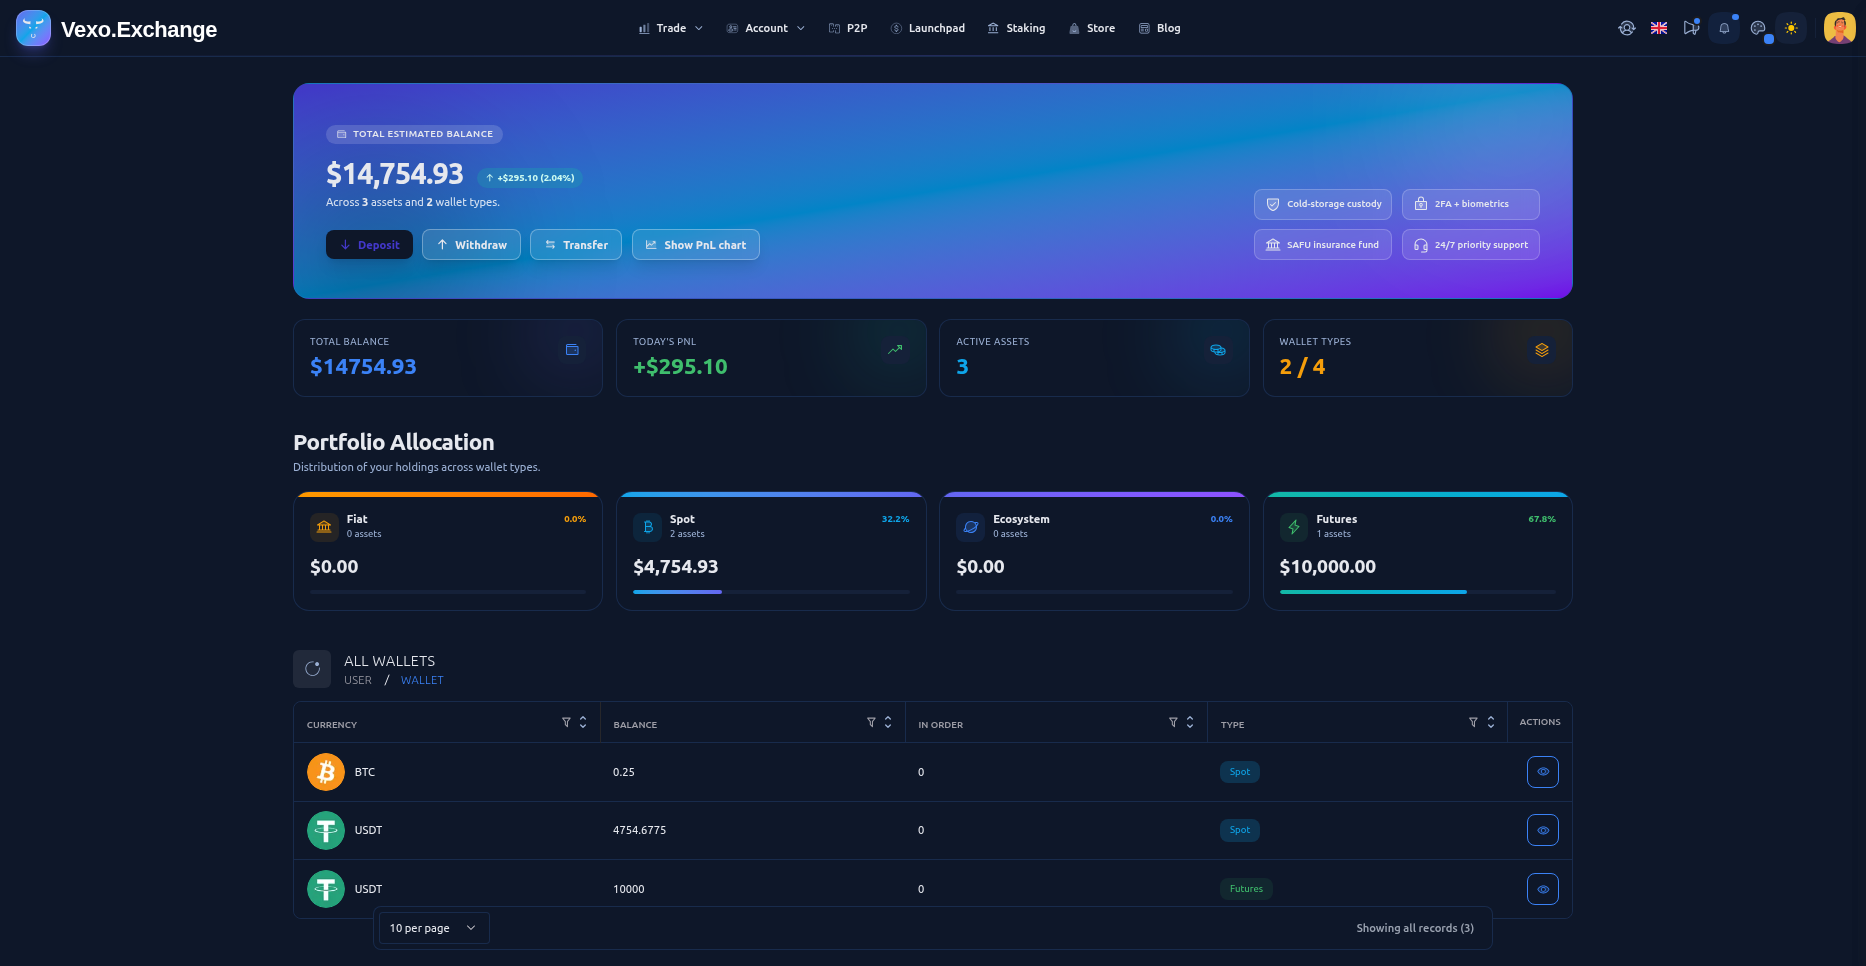Click the Wallet Types layers icon
Viewport: 1866px width, 966px height.
pos(1542,350)
